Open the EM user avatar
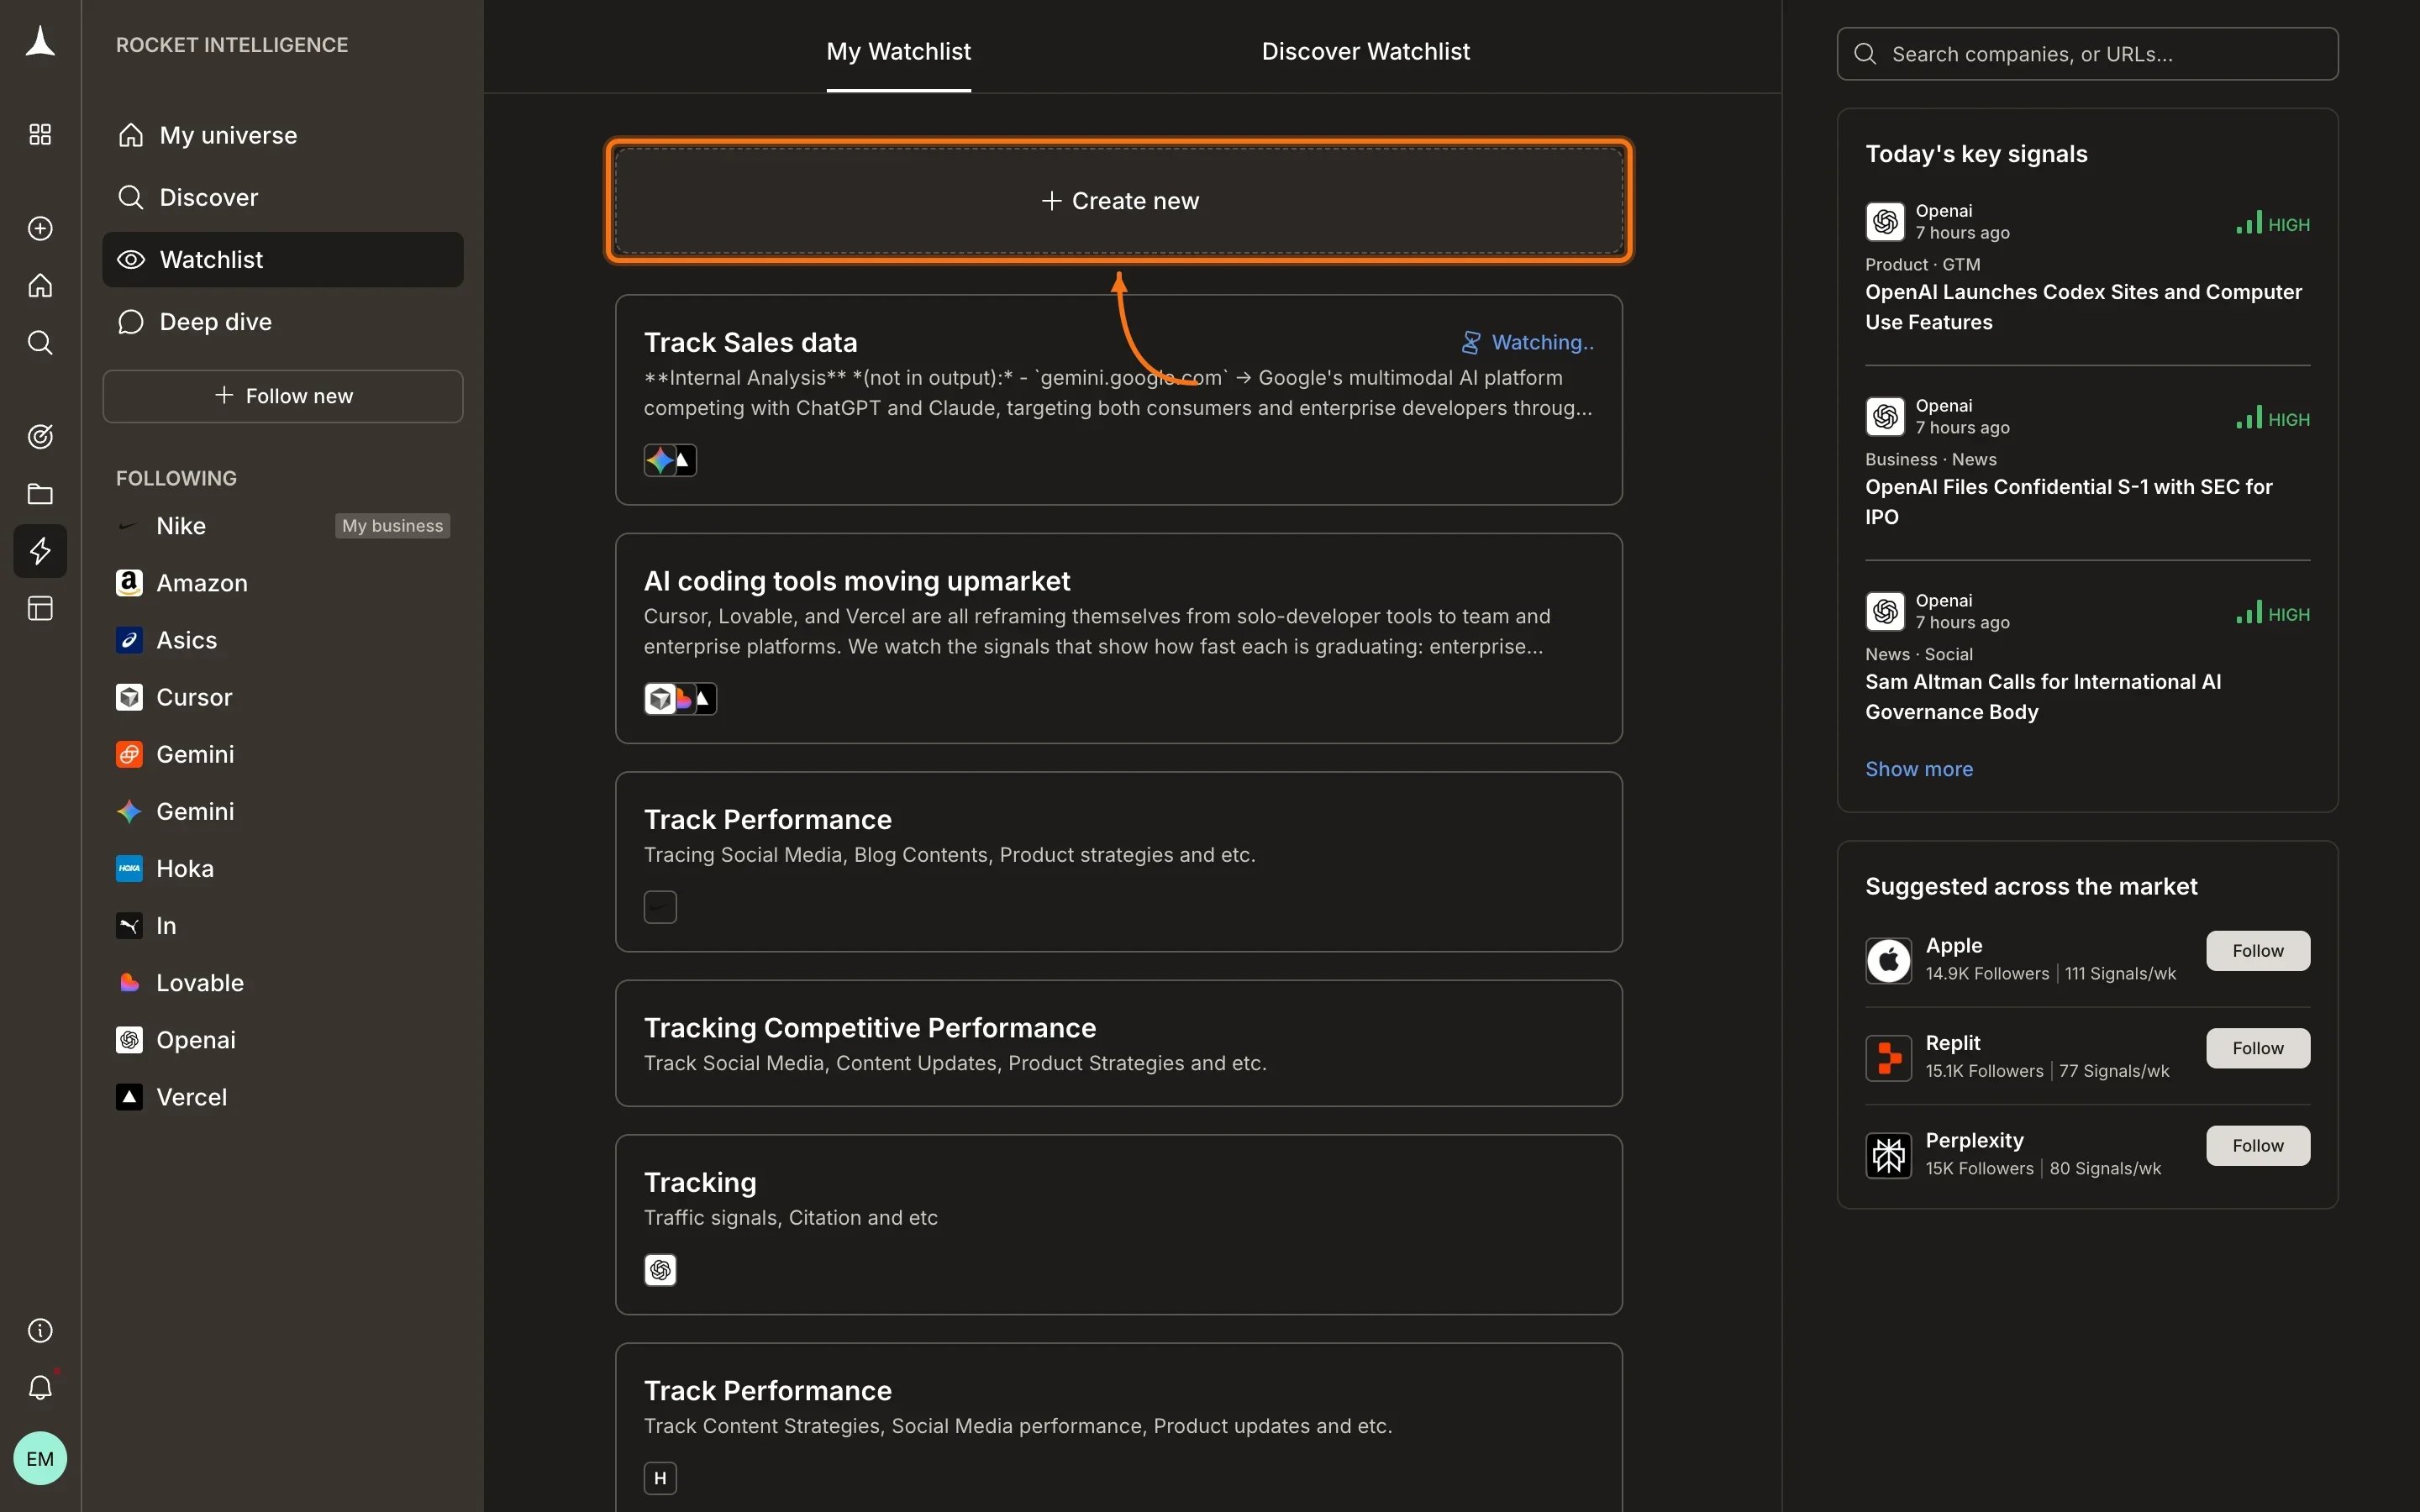 tap(40, 1458)
